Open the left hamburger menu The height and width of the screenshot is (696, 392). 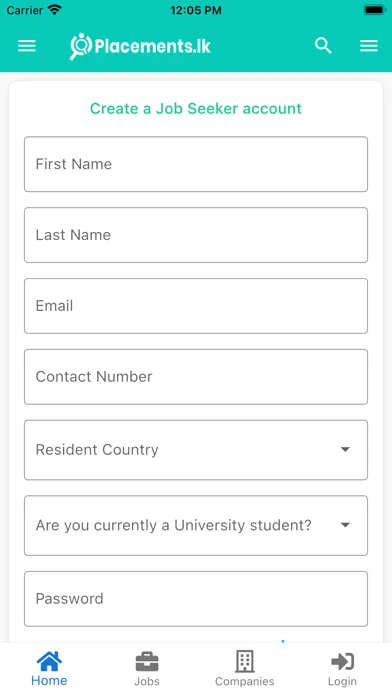tap(27, 46)
